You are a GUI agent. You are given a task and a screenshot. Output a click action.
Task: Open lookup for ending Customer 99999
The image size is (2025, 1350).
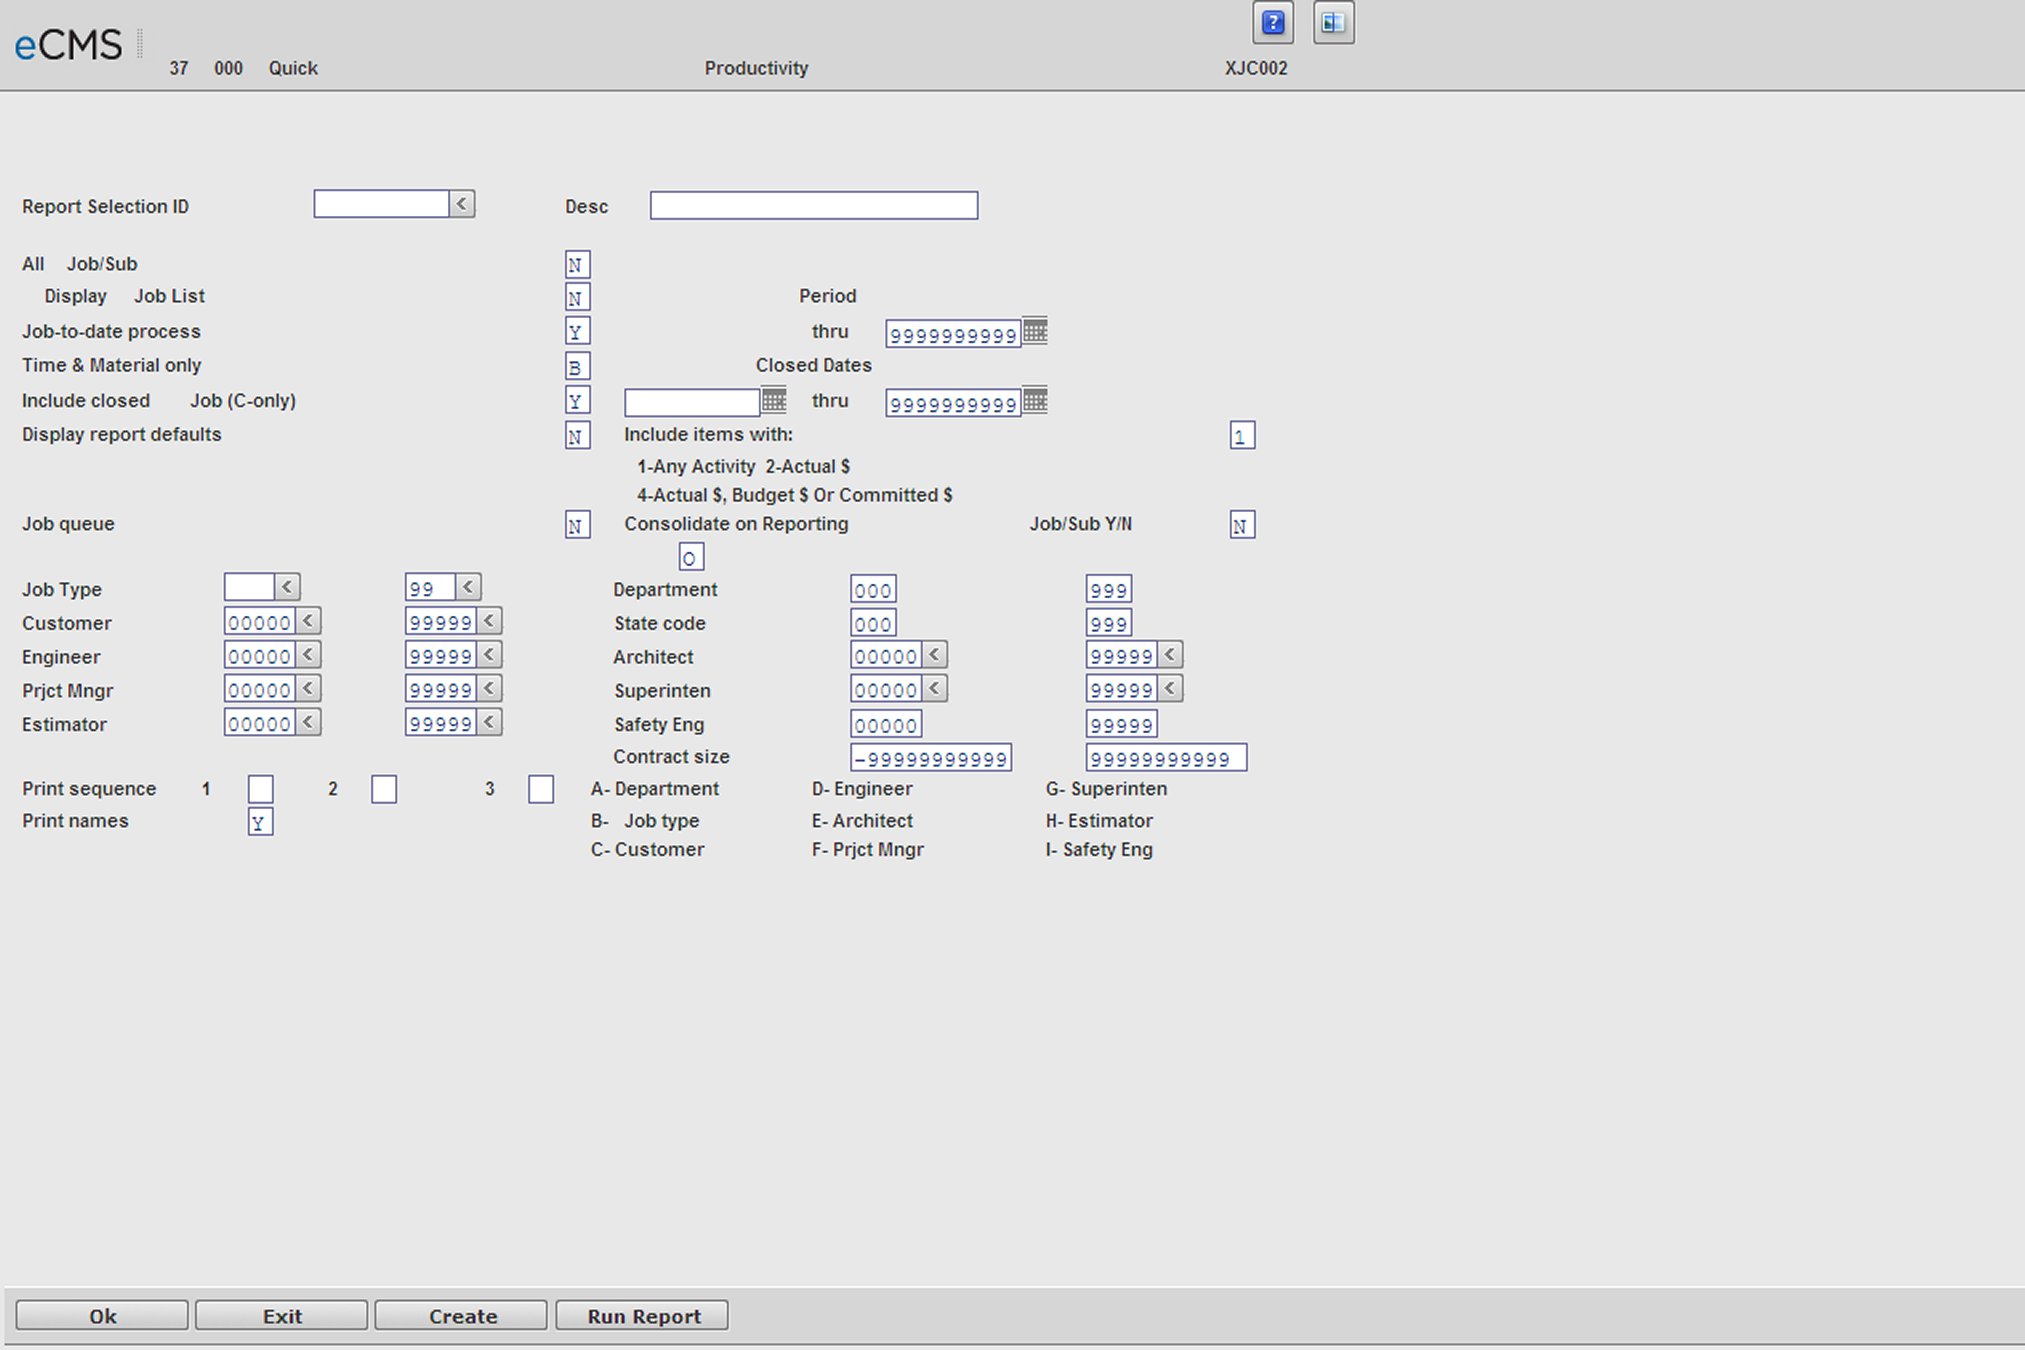pos(489,621)
